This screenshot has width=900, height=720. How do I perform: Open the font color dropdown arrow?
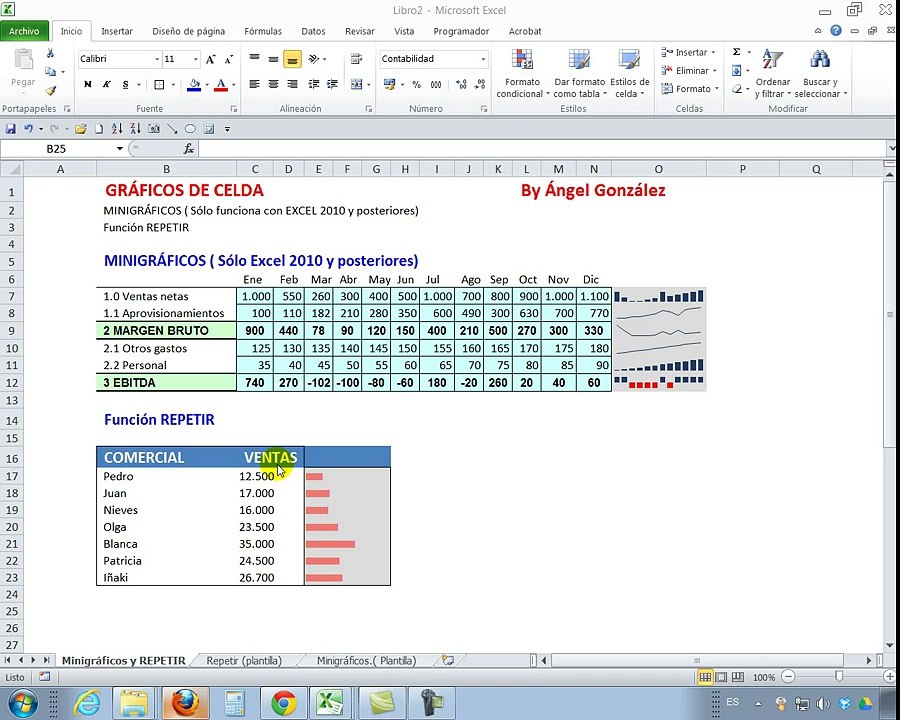[234, 85]
